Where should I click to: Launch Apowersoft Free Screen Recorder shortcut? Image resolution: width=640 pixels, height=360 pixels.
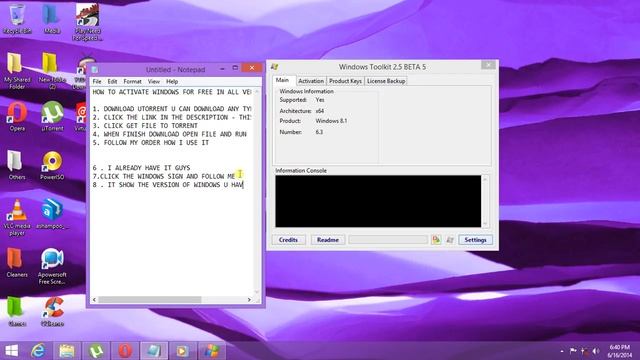point(52,266)
